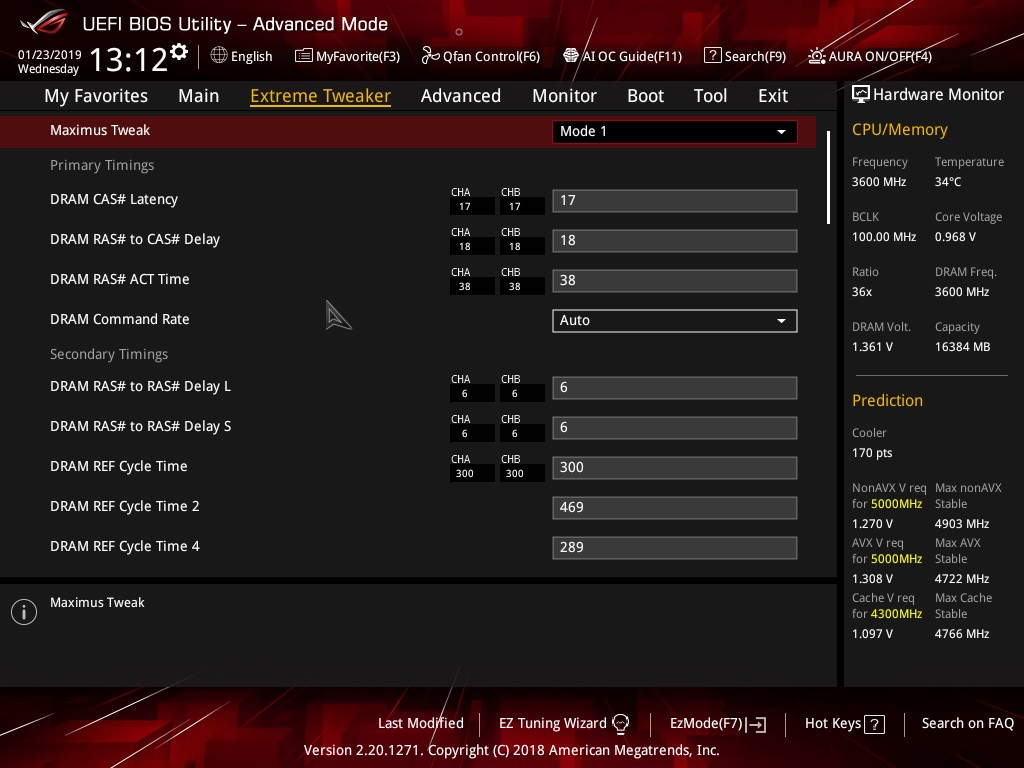
Task: Click the date 01/23/2019
Action: pyautogui.click(x=50, y=54)
